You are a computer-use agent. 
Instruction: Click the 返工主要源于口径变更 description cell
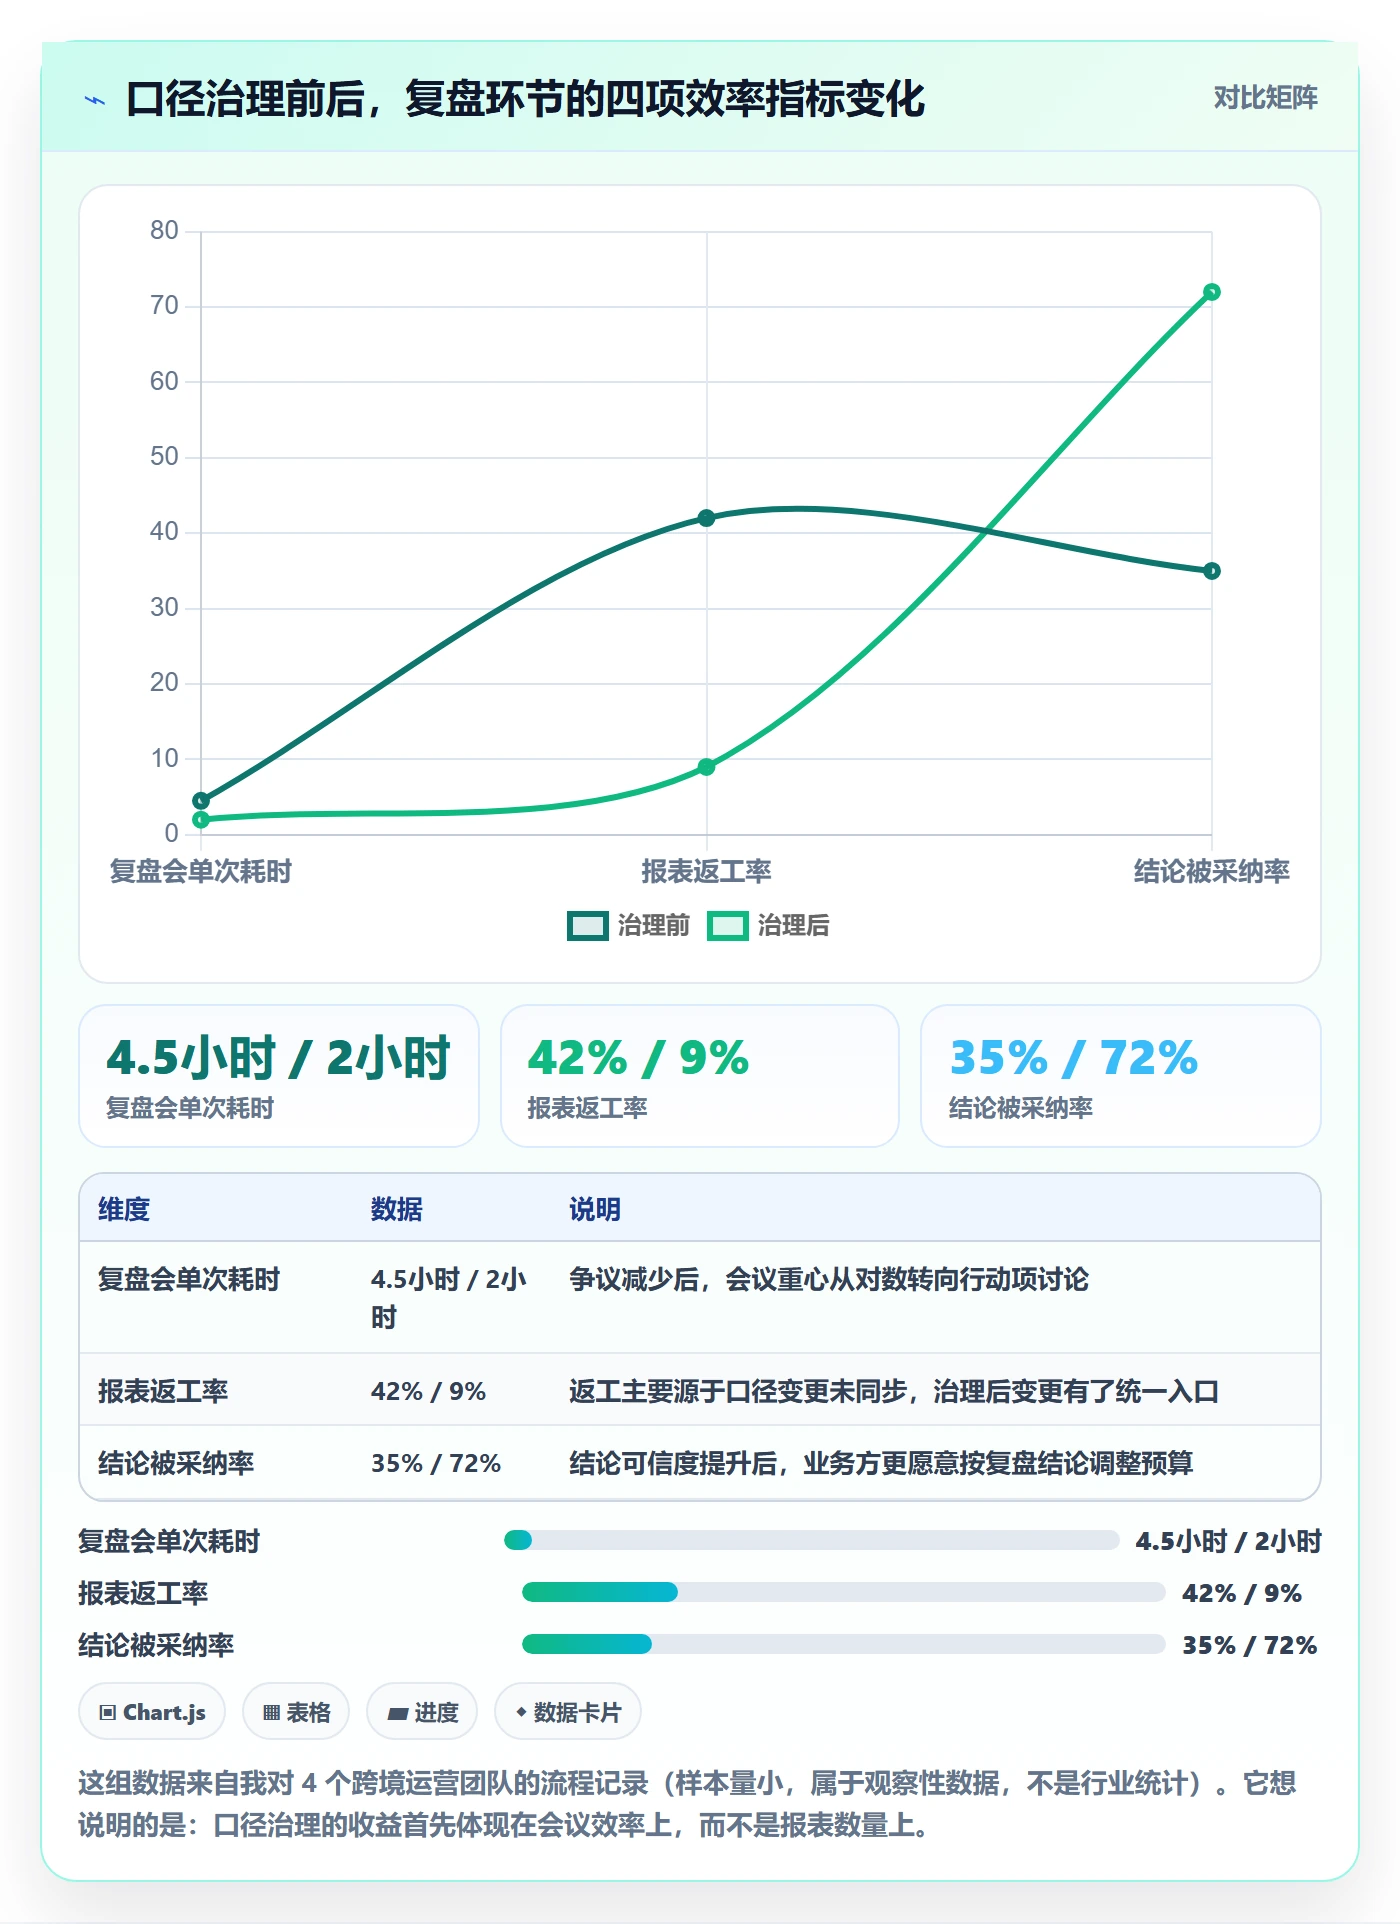click(894, 1391)
